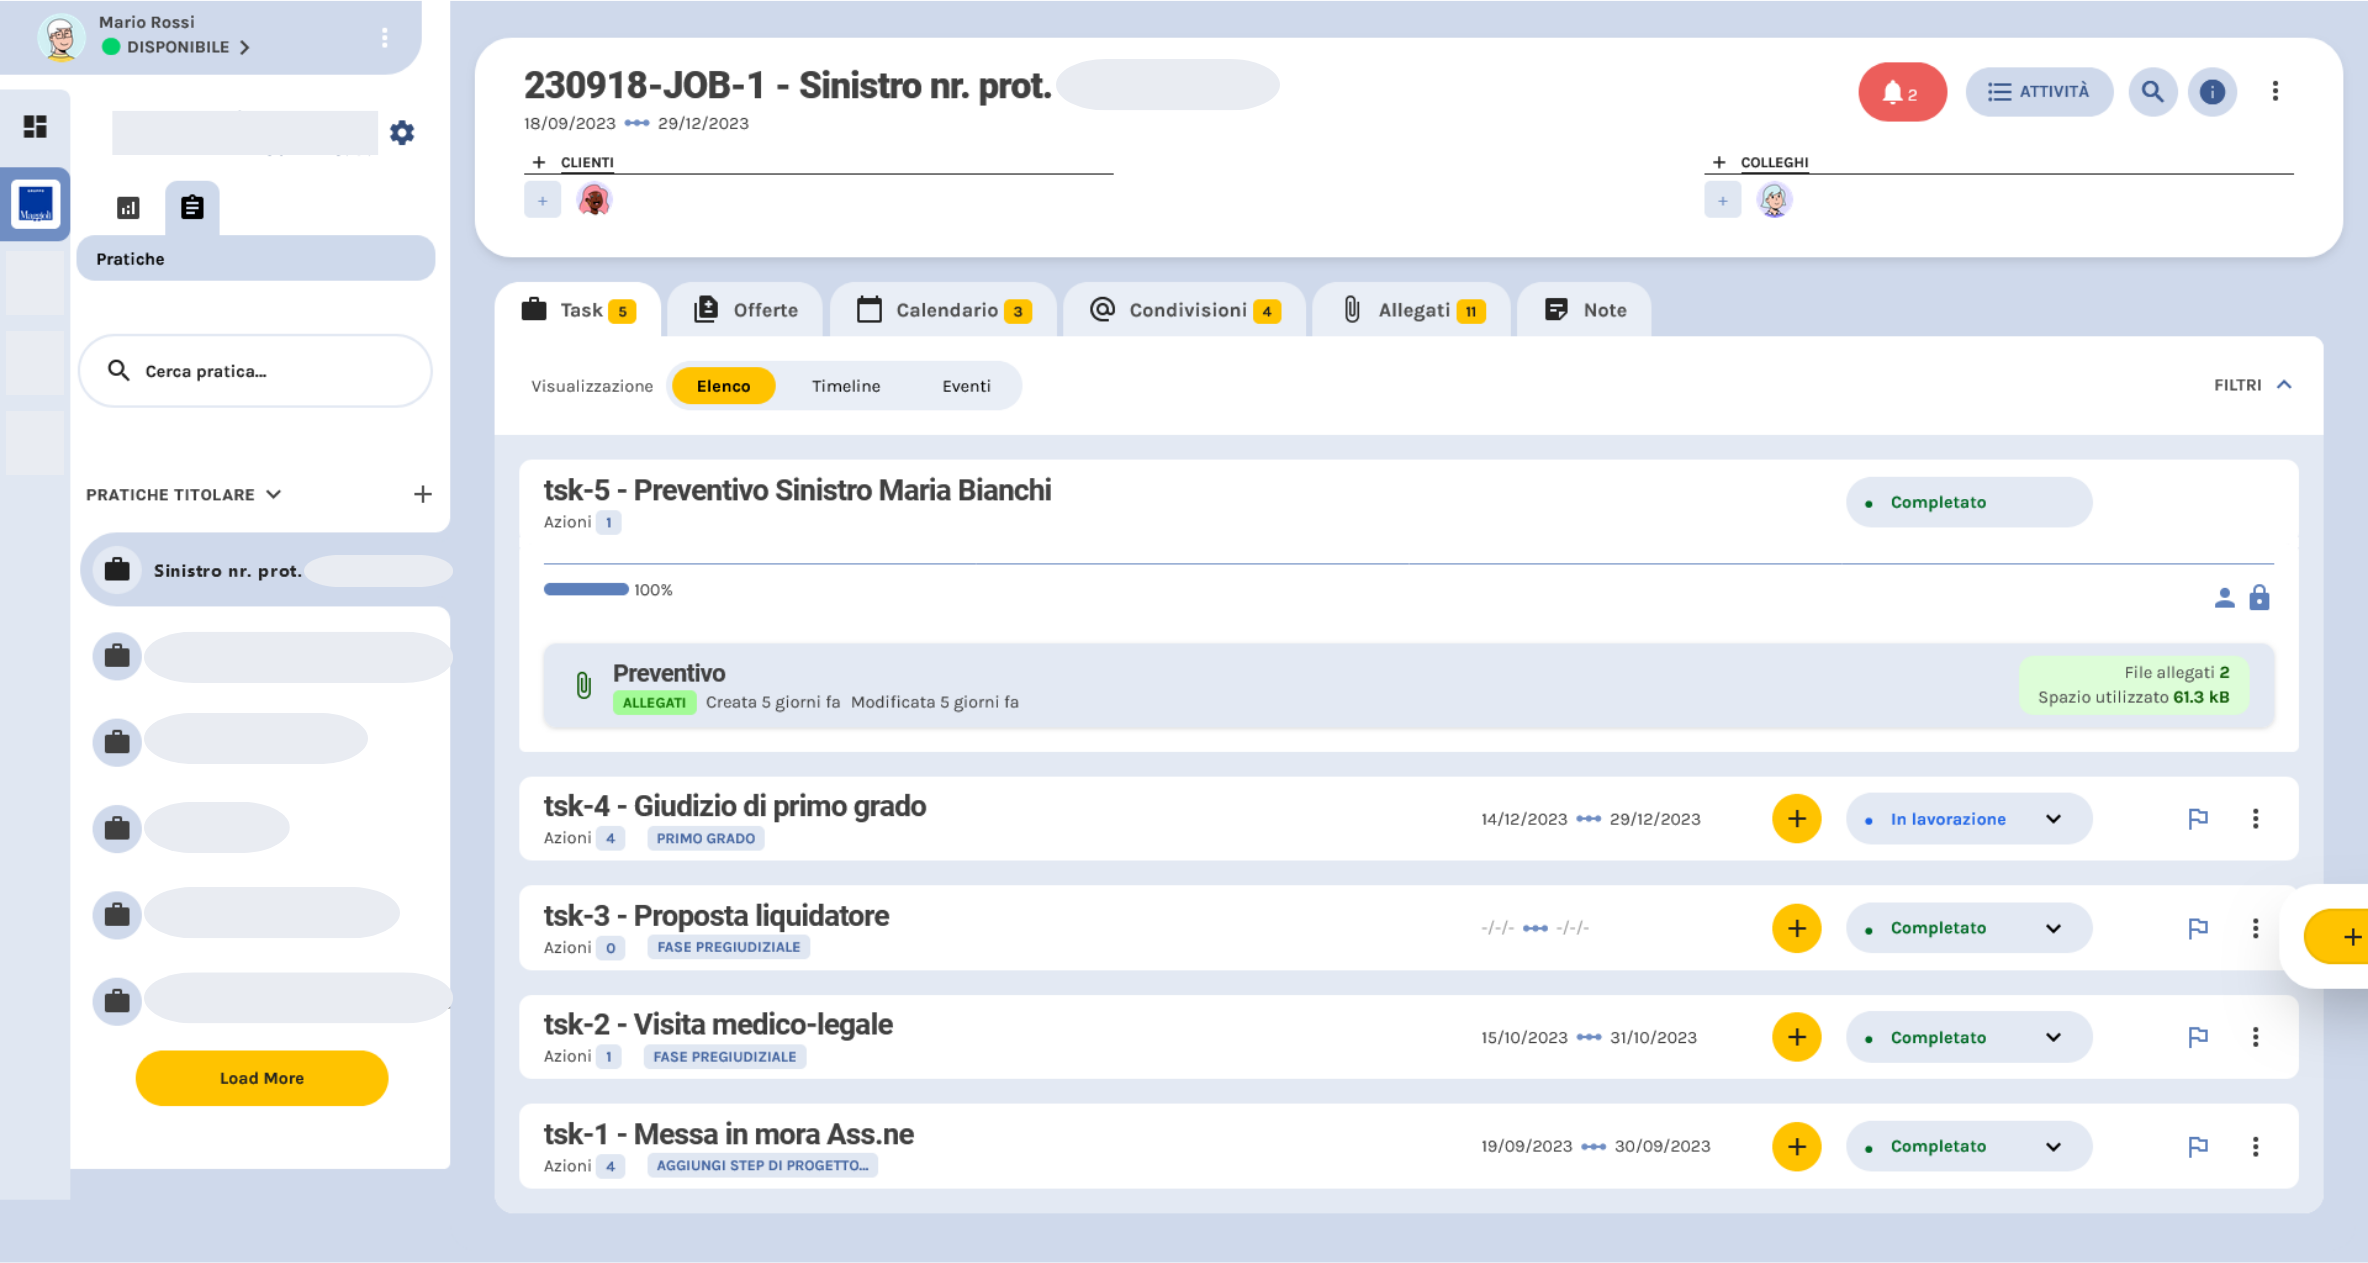Click the info icon next to search
Viewport: 2368px width, 1263px height.
2213,91
